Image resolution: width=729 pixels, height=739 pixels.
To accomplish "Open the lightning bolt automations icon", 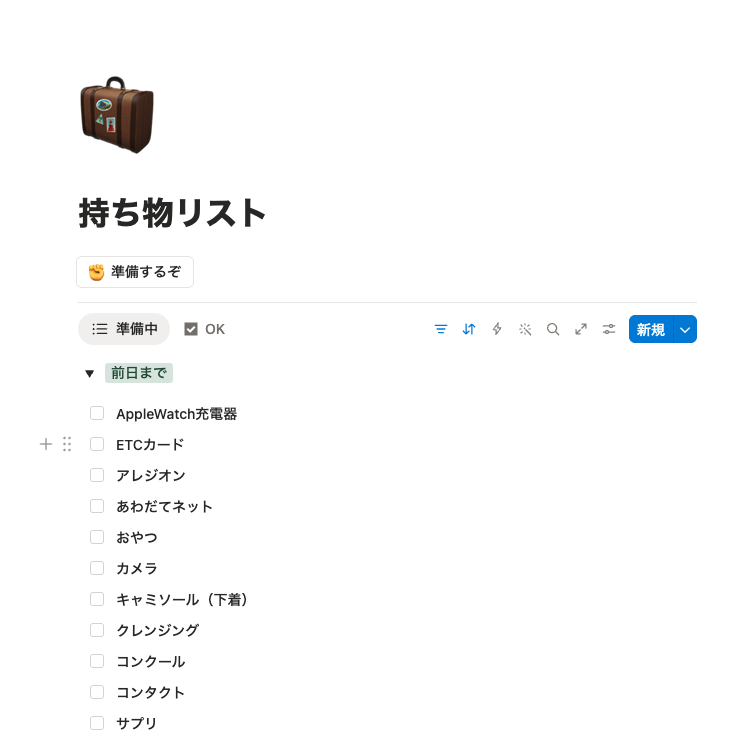I will 497,329.
